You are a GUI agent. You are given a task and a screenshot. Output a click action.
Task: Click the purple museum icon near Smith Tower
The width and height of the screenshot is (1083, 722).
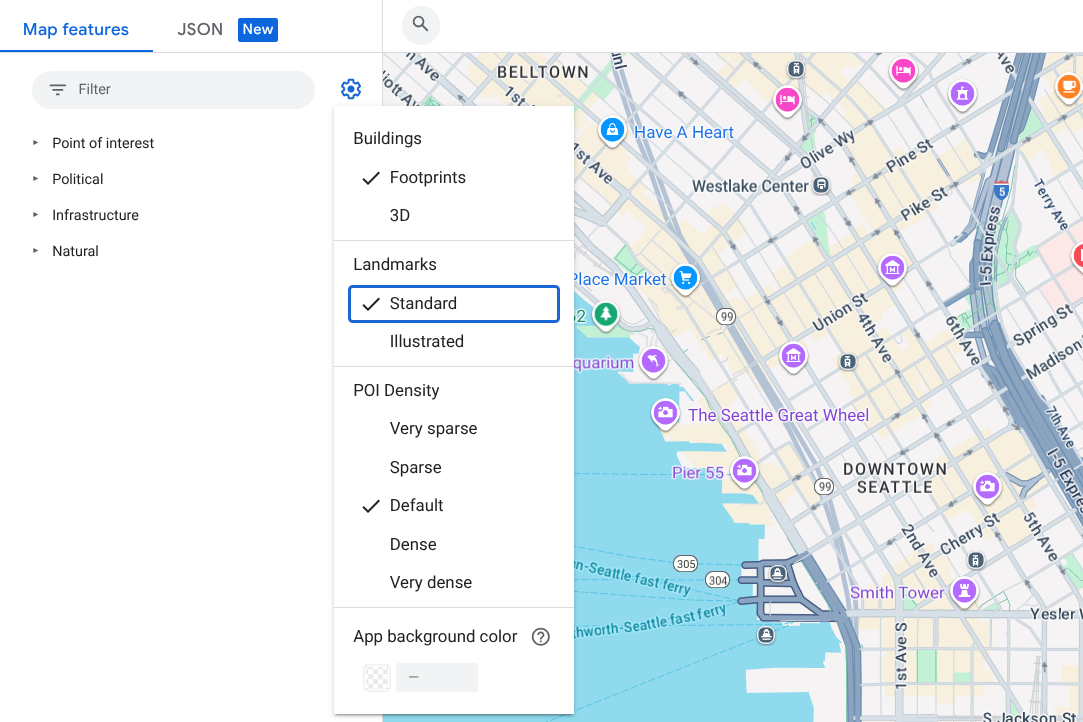[x=963, y=592]
